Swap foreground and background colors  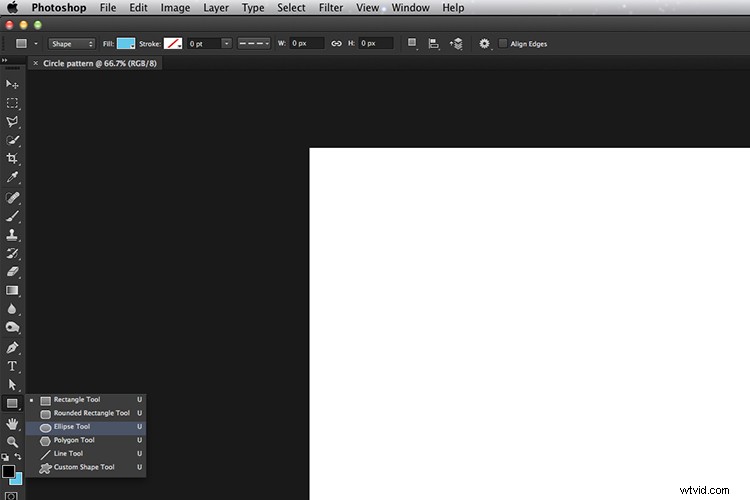point(18,457)
